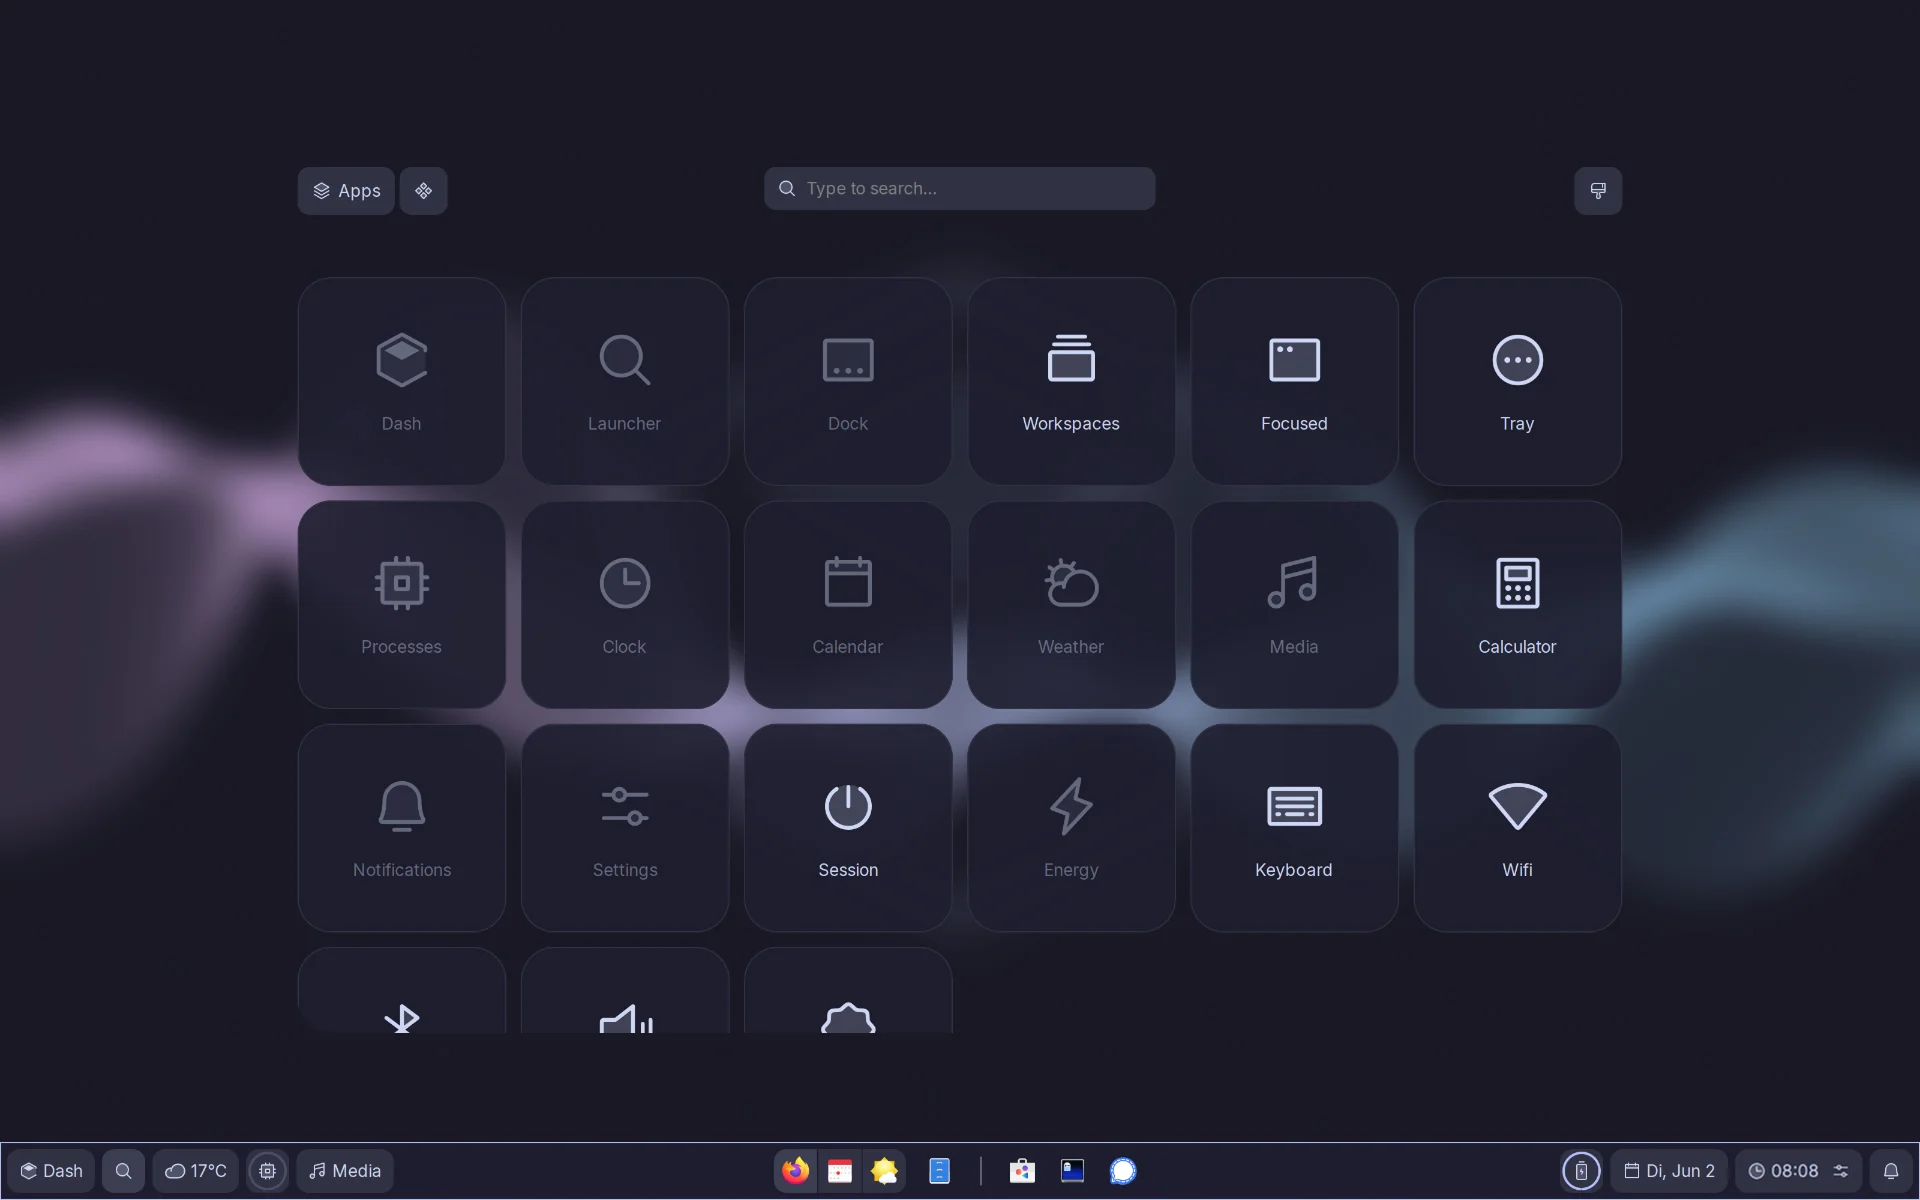Image resolution: width=1920 pixels, height=1200 pixels.
Task: Open the Workspaces module tile
Action: pyautogui.click(x=1071, y=381)
